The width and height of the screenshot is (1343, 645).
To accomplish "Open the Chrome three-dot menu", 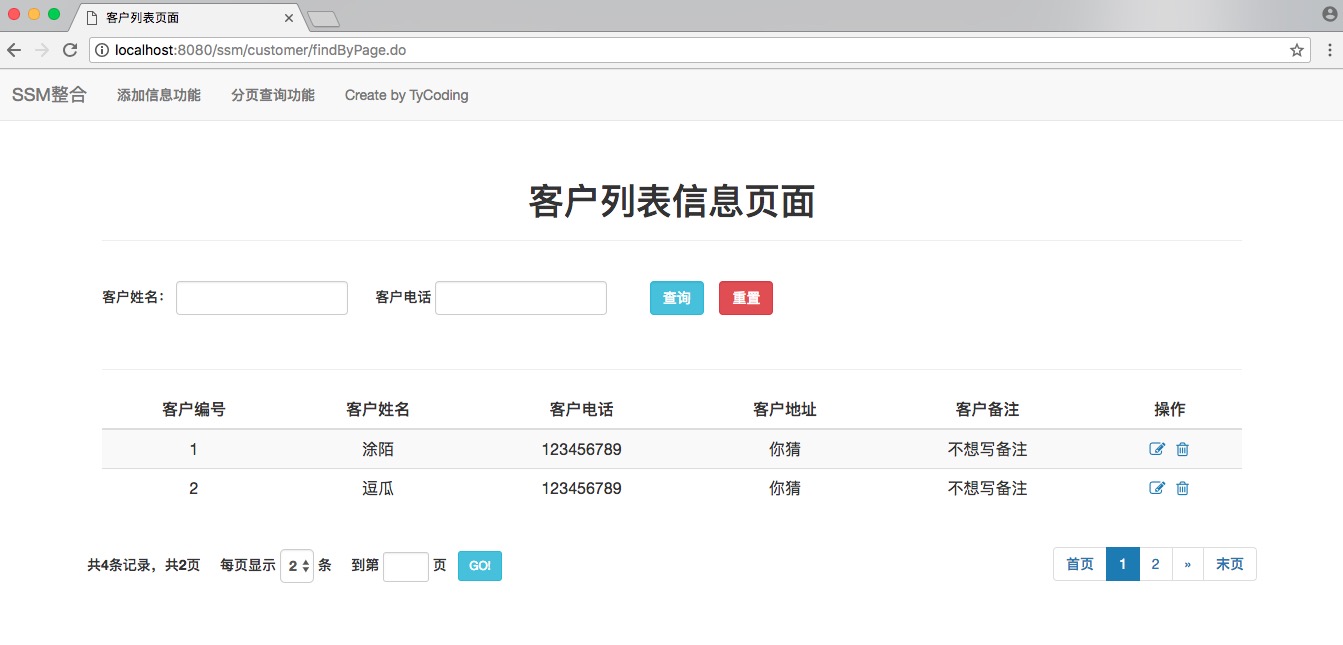I will tap(1330, 50).
